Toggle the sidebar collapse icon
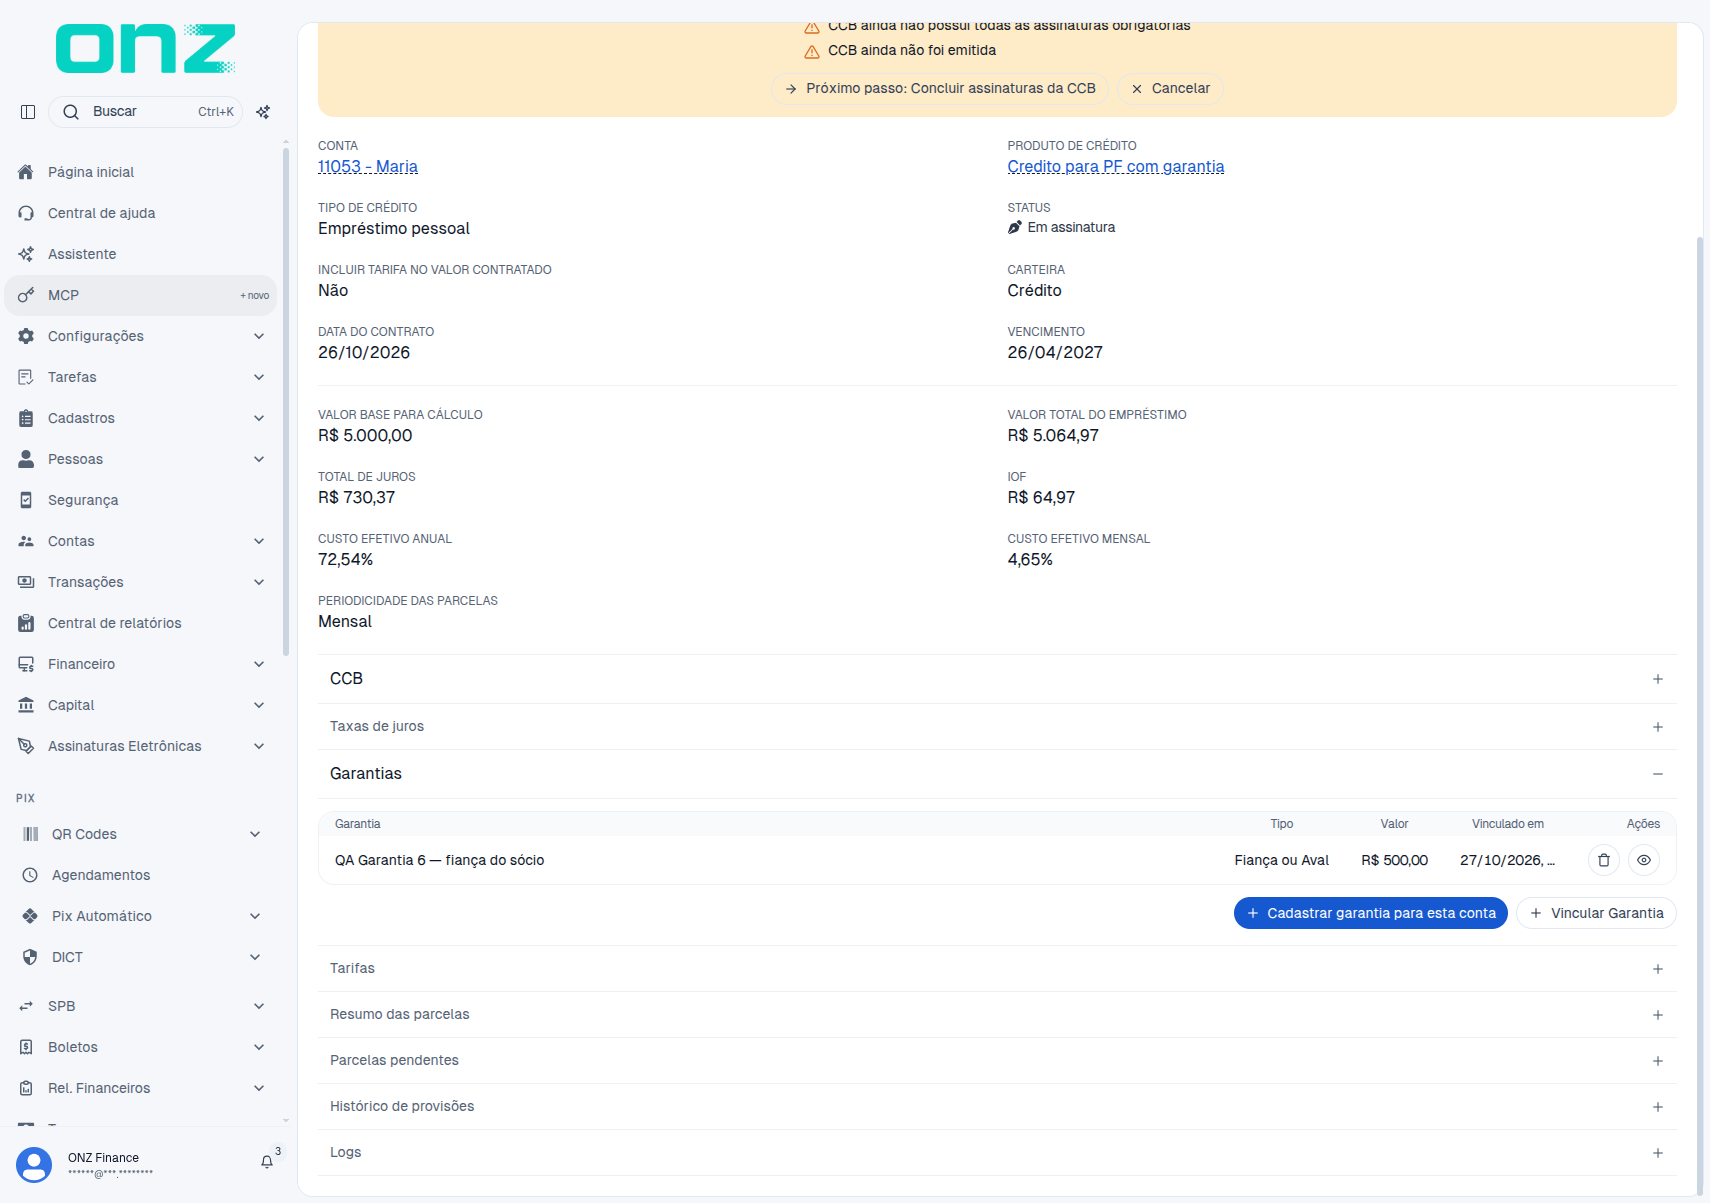1710x1203 pixels. (28, 112)
